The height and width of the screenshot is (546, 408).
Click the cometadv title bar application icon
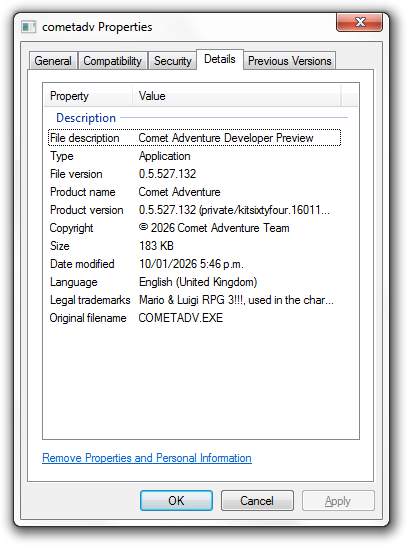[x=29, y=27]
